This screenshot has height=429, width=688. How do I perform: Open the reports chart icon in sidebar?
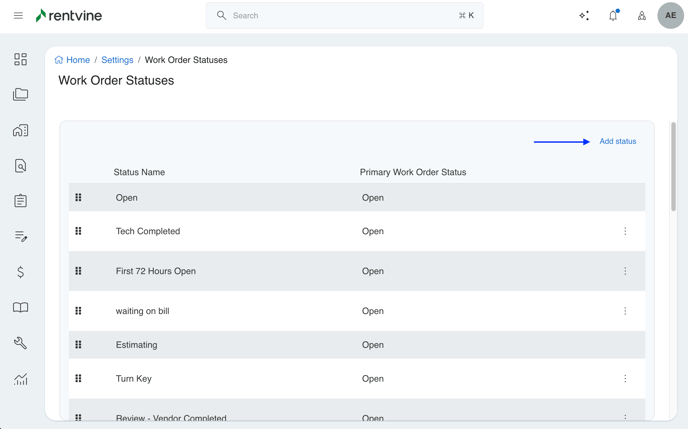pyautogui.click(x=20, y=379)
